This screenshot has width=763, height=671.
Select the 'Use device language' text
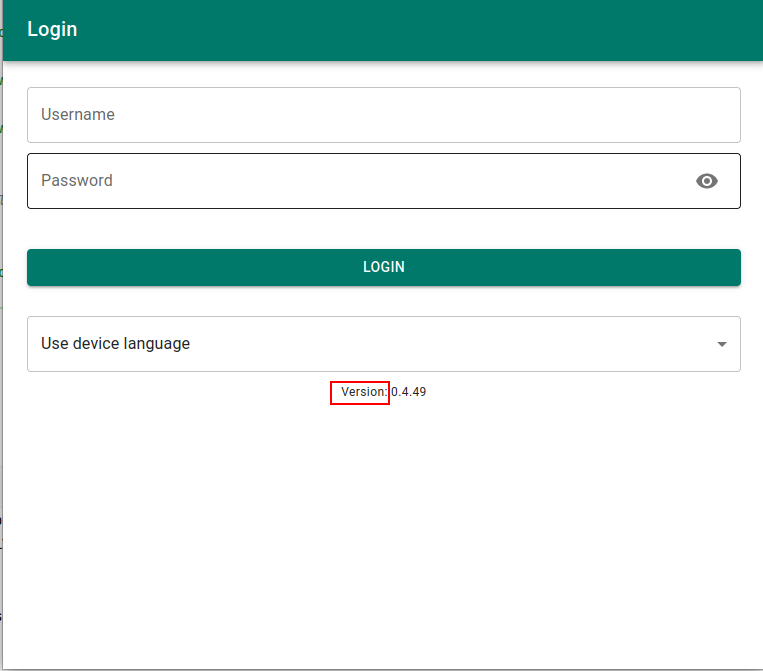[x=115, y=344]
